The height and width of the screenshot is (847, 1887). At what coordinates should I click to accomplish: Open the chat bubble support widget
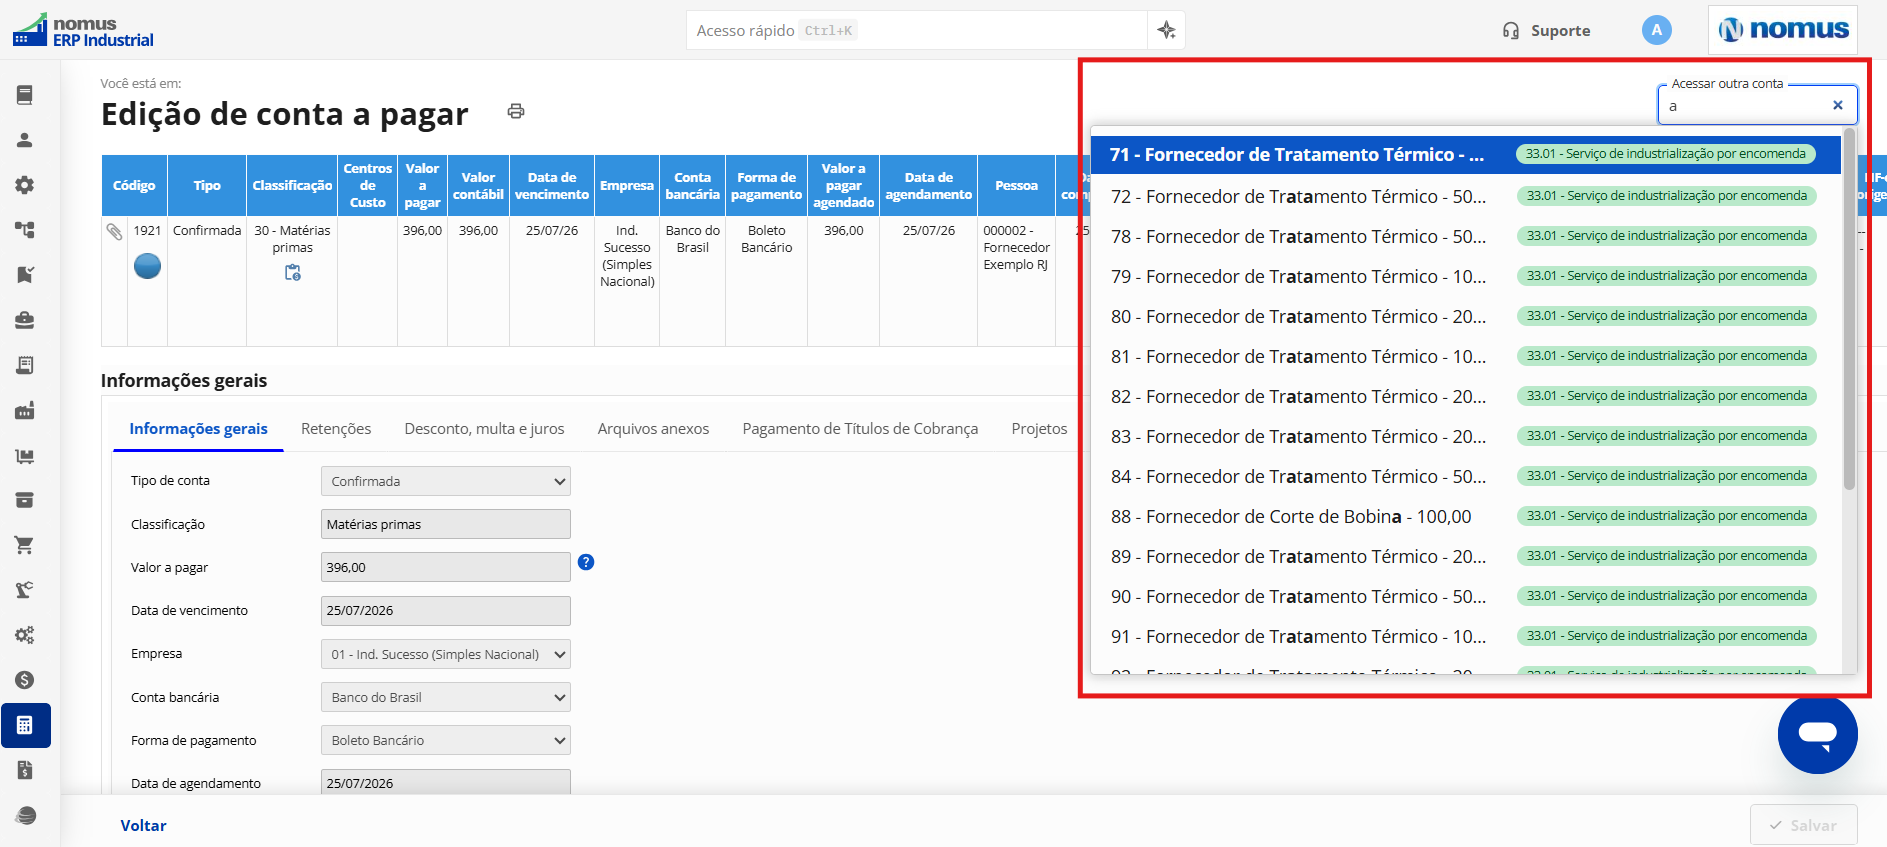pyautogui.click(x=1817, y=734)
